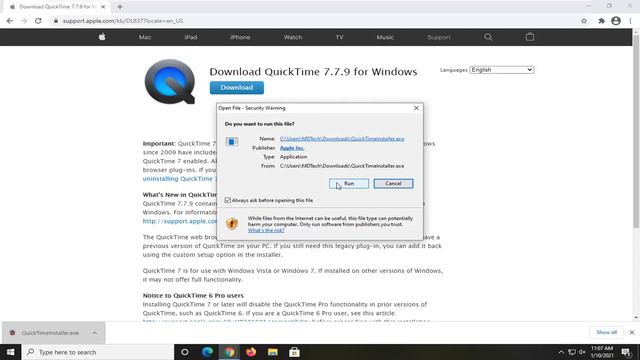The width and height of the screenshot is (640, 360).
Task: Open the What's the risk link
Action: coord(266,230)
